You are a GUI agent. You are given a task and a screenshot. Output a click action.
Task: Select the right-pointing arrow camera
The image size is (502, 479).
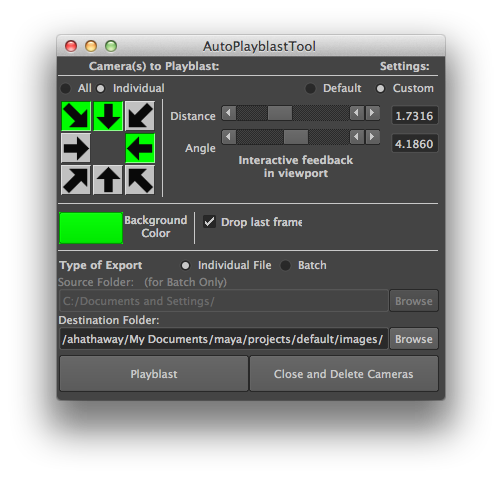coord(76,148)
